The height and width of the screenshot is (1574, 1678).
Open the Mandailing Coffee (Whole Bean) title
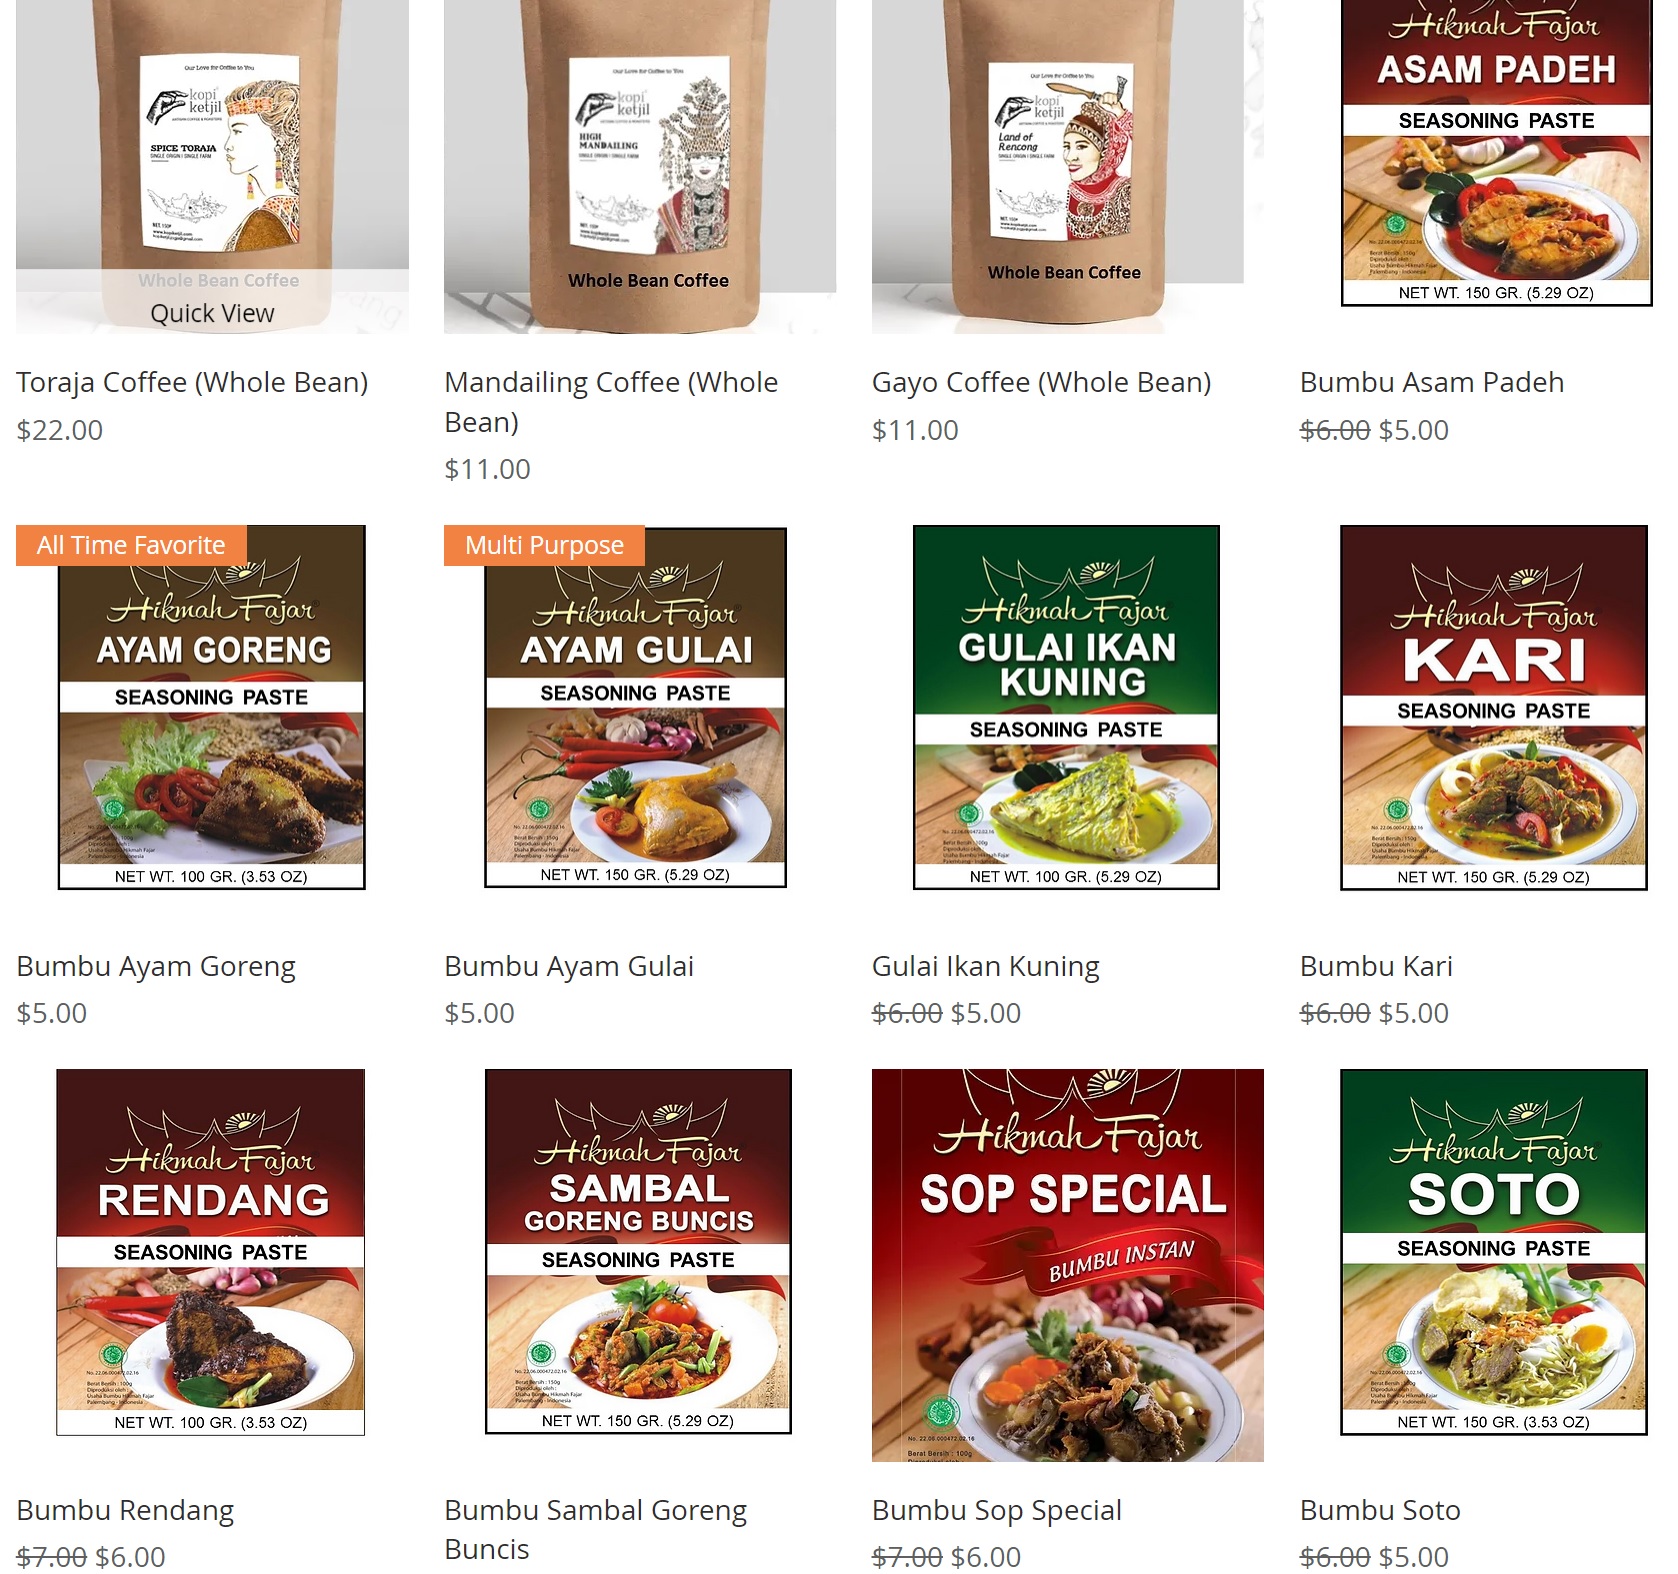click(611, 402)
